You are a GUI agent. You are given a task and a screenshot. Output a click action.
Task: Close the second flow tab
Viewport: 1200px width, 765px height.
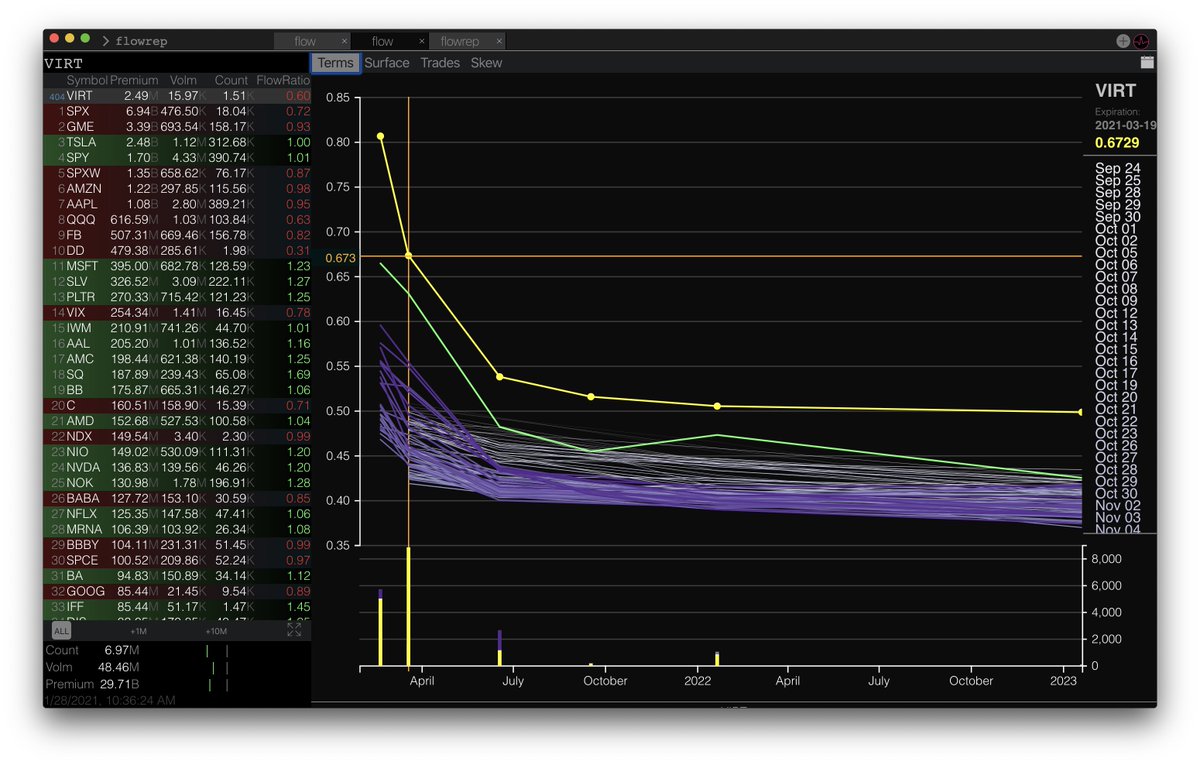[x=422, y=41]
